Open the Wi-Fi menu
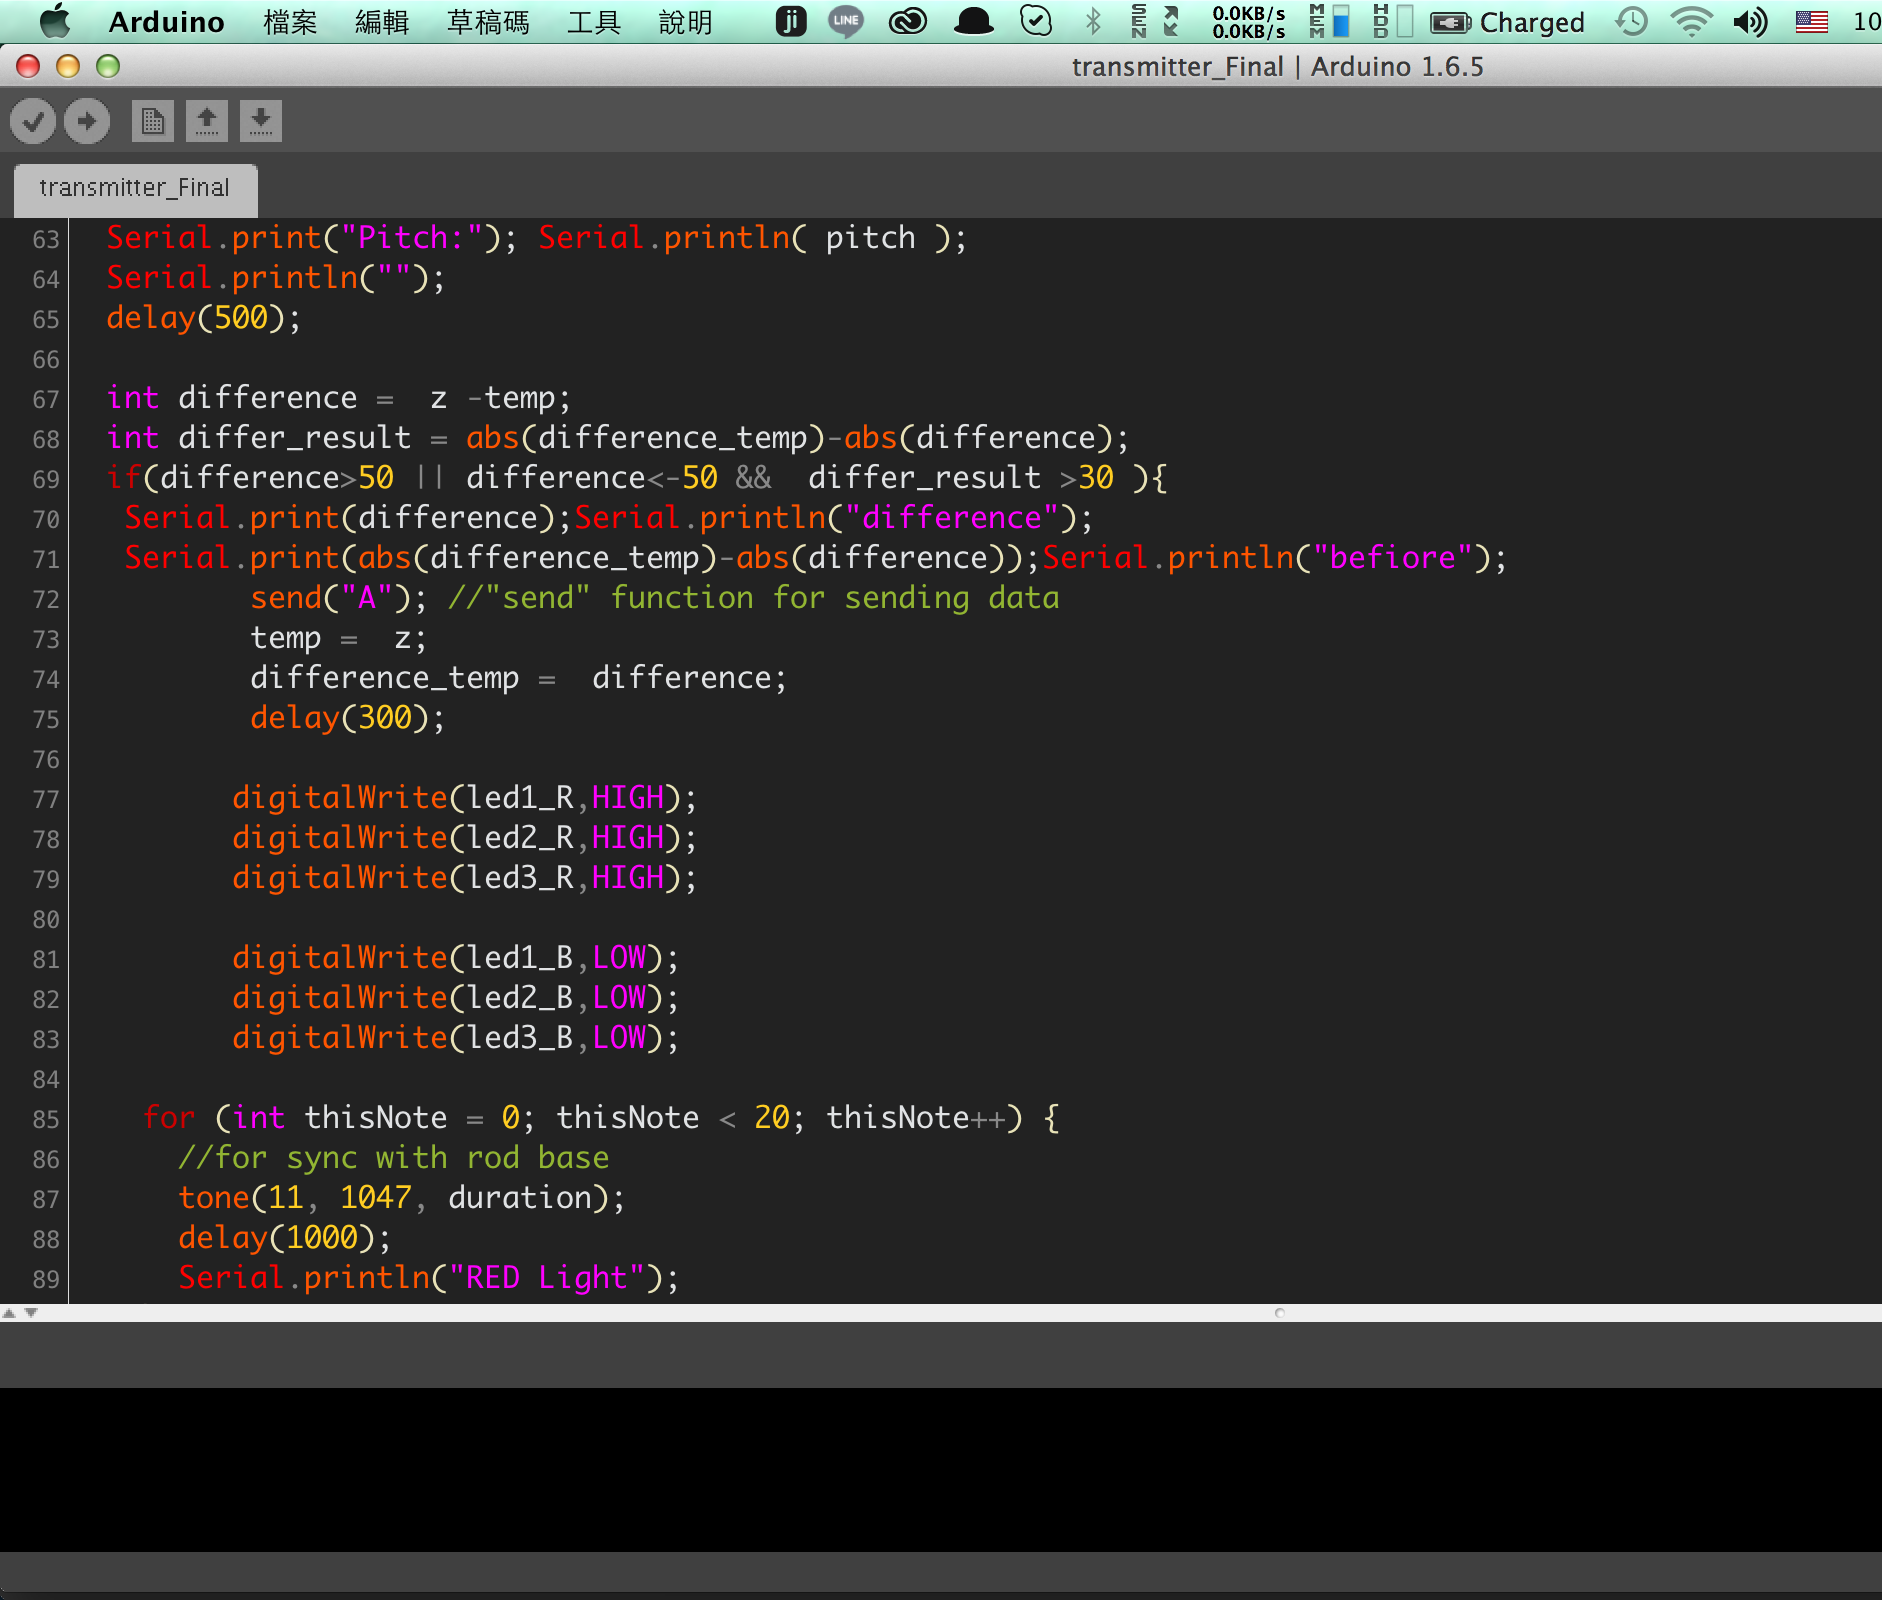 click(1691, 21)
